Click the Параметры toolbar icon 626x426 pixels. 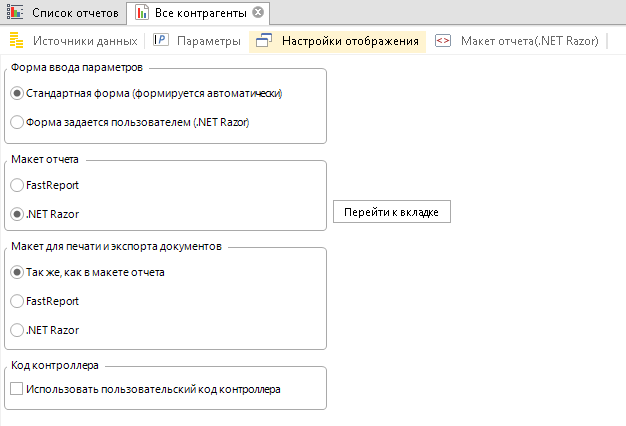[160, 41]
